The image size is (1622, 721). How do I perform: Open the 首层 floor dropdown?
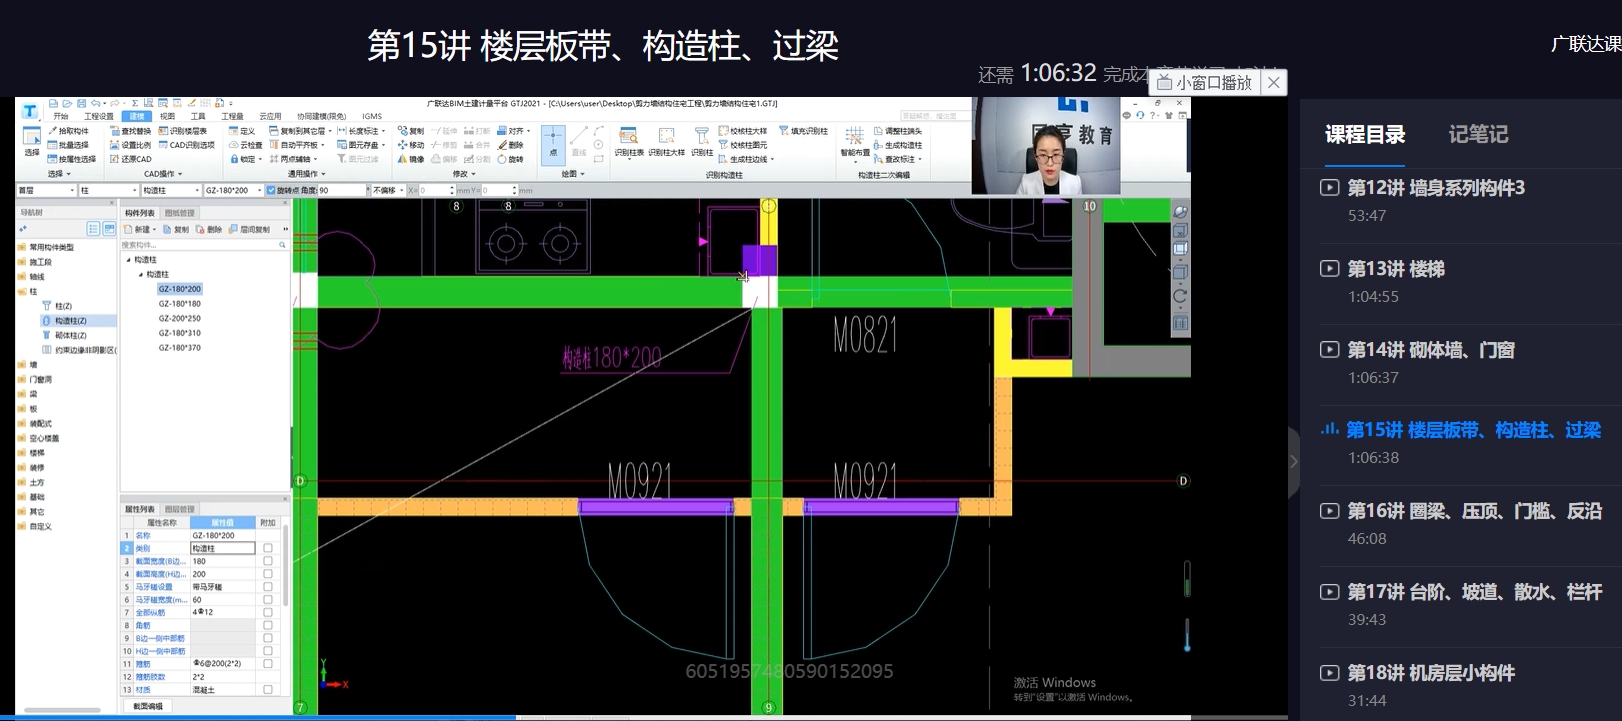tap(46, 190)
